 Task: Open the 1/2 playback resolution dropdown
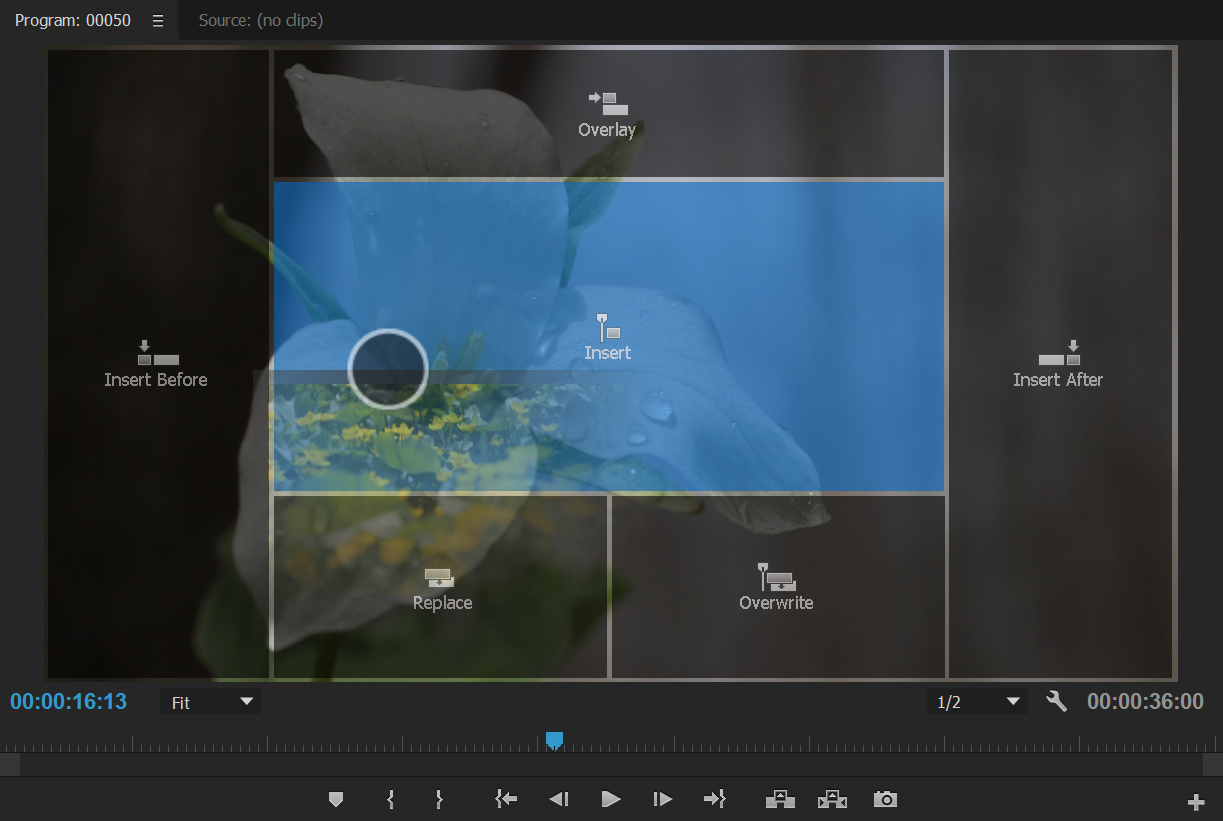976,701
